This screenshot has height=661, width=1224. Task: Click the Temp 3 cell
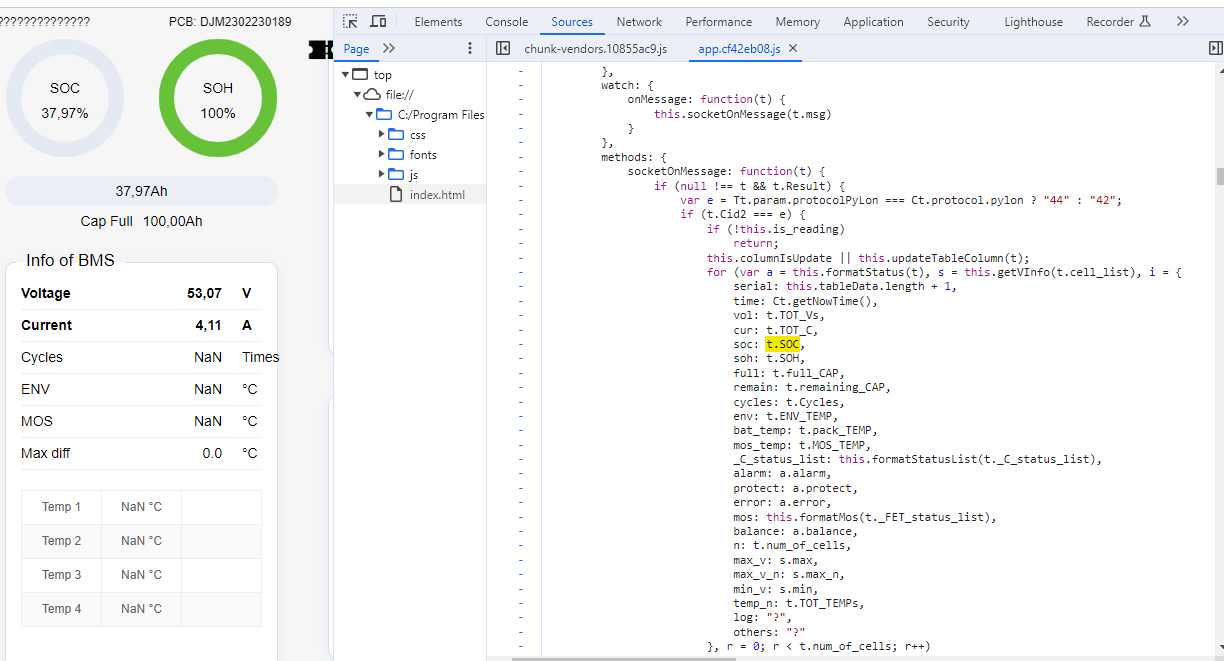(x=62, y=575)
